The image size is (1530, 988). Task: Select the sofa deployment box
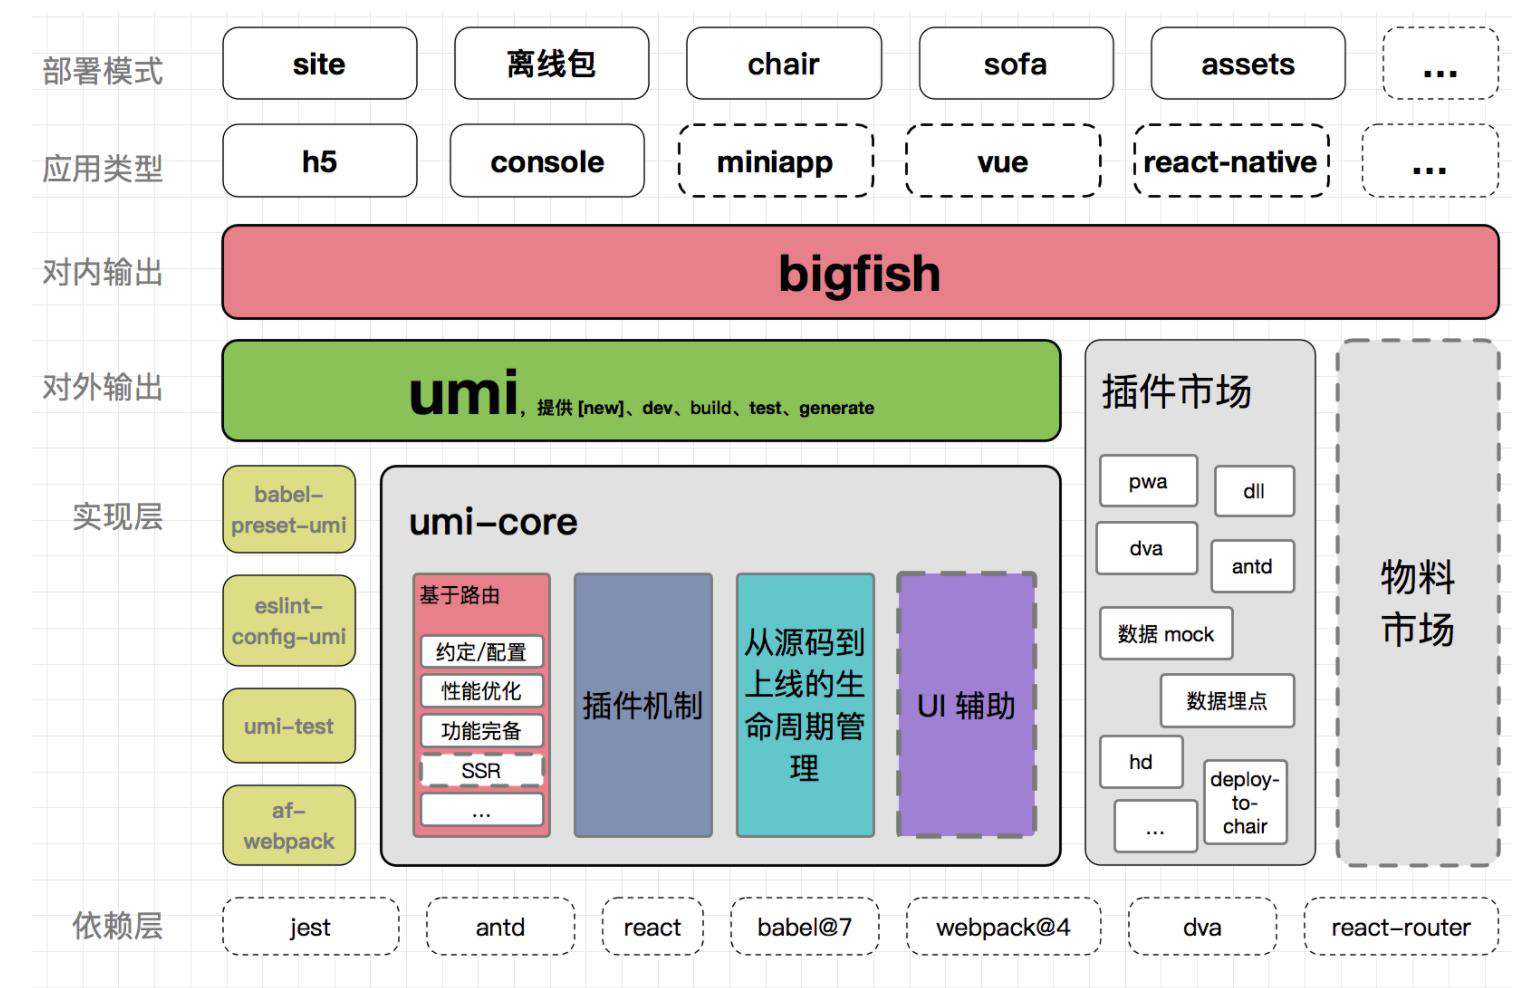tap(1015, 63)
